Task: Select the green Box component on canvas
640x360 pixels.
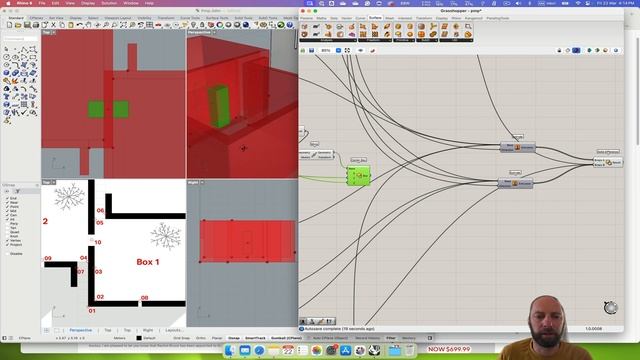Action: (359, 176)
